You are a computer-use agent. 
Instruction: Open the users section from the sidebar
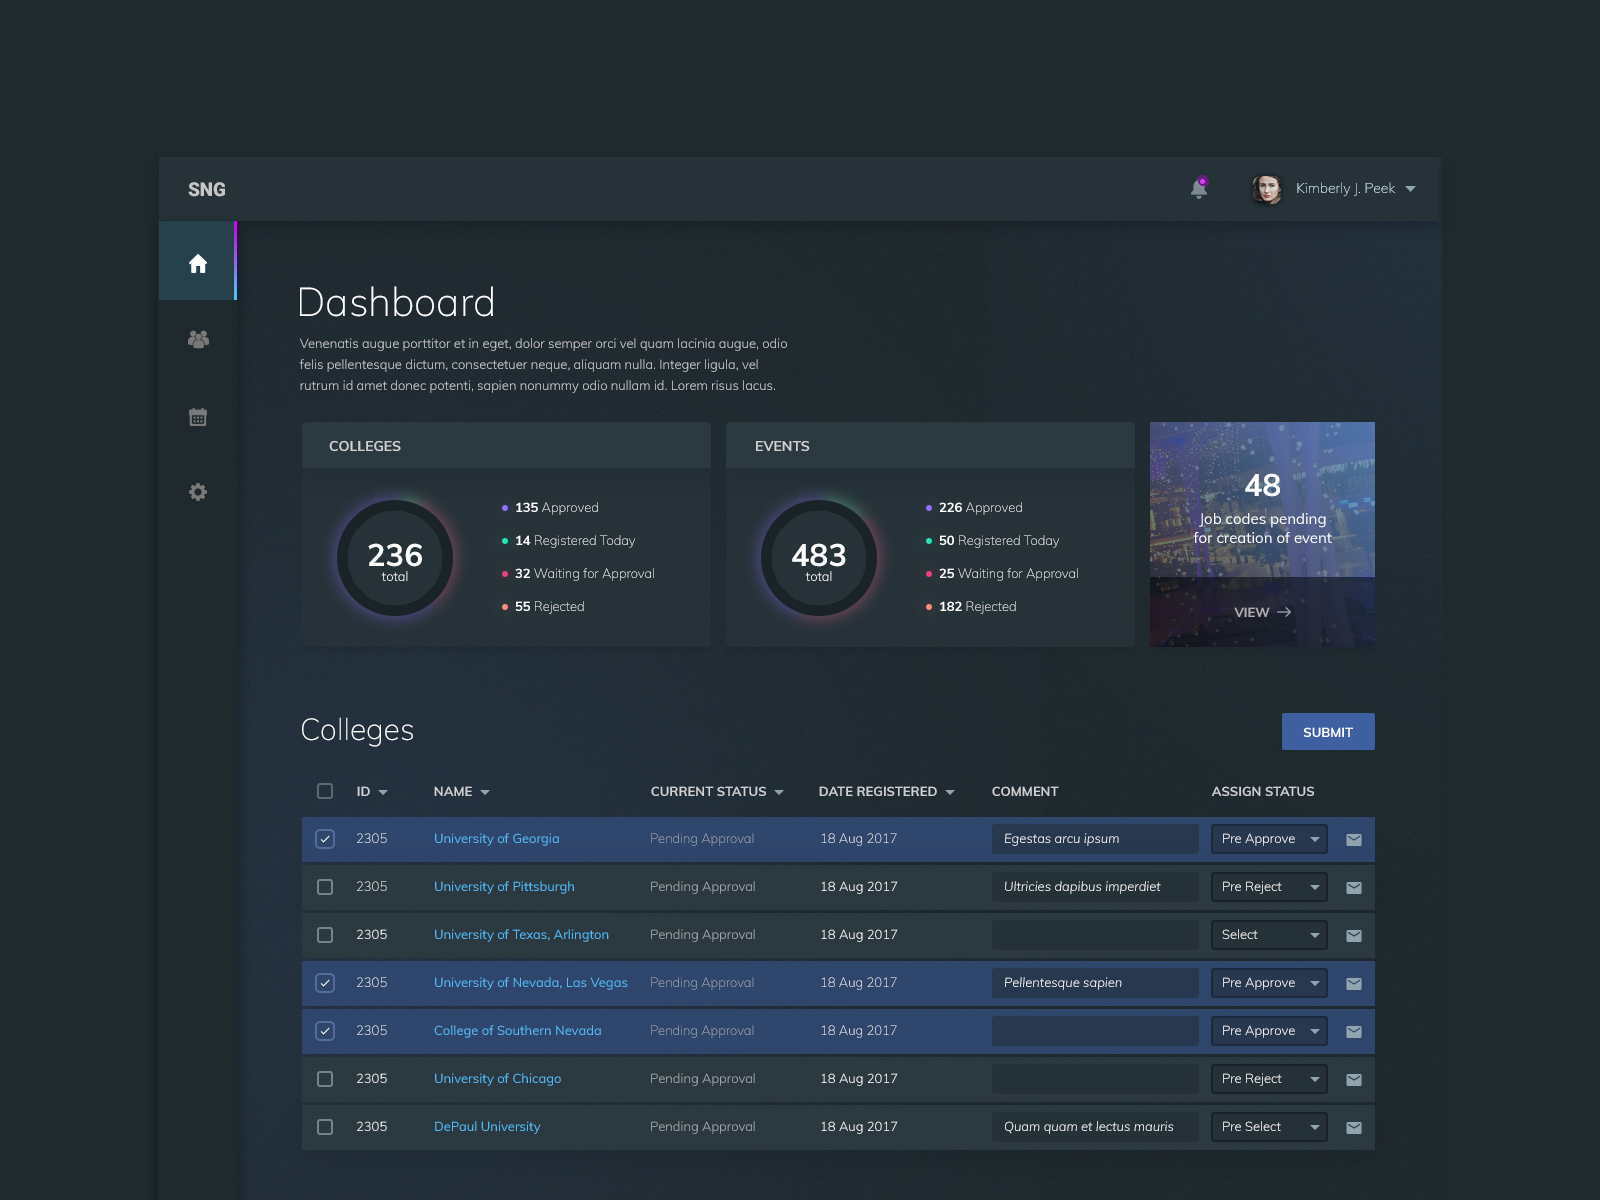click(197, 339)
